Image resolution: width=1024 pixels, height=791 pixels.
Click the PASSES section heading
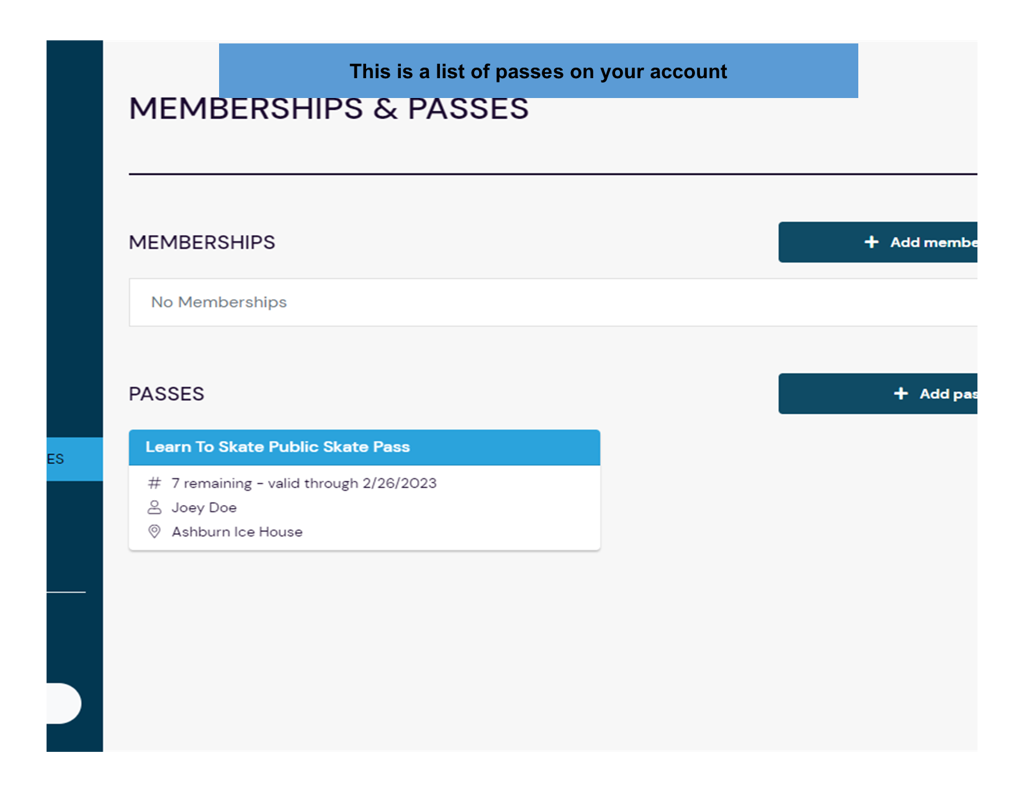(x=166, y=394)
